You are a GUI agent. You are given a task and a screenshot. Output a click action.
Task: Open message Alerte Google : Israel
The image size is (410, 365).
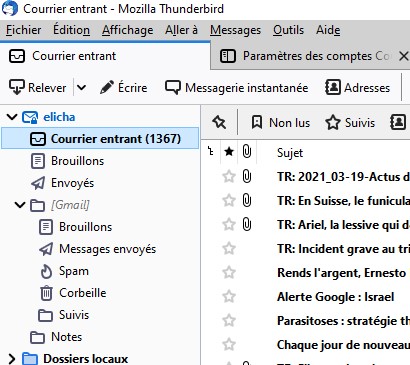(x=336, y=297)
